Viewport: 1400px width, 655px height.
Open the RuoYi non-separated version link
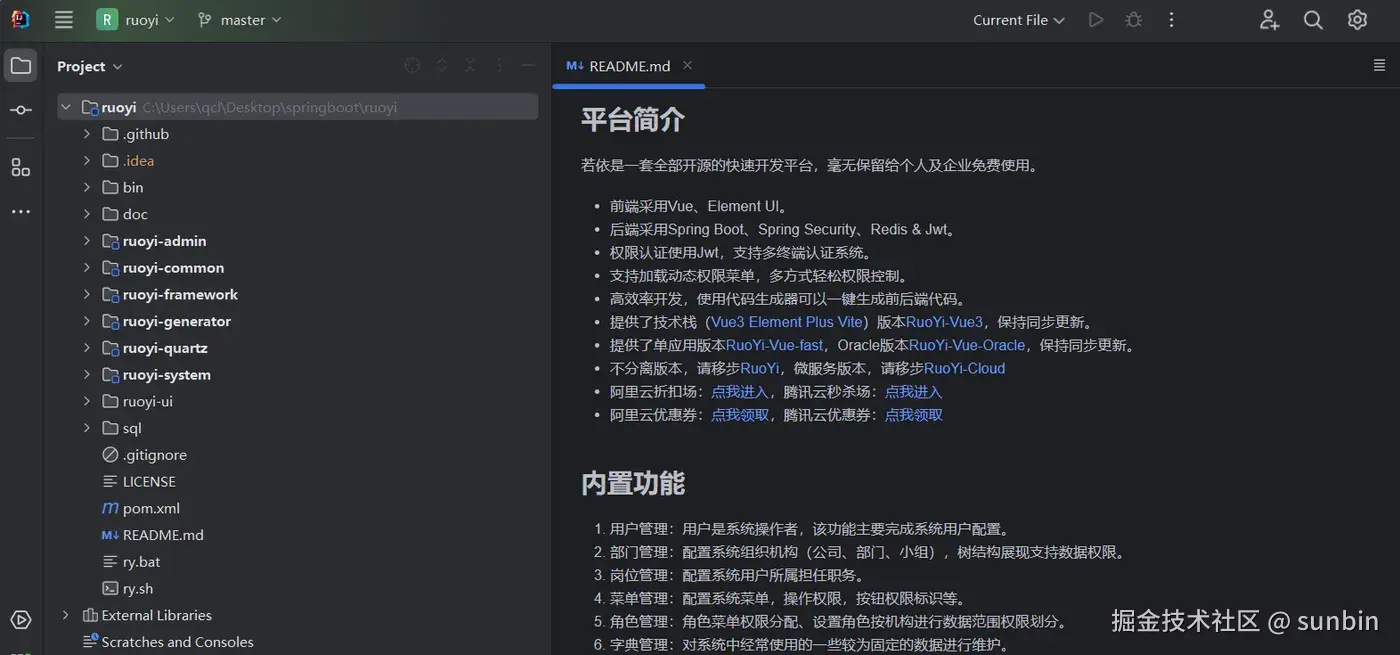pos(760,368)
